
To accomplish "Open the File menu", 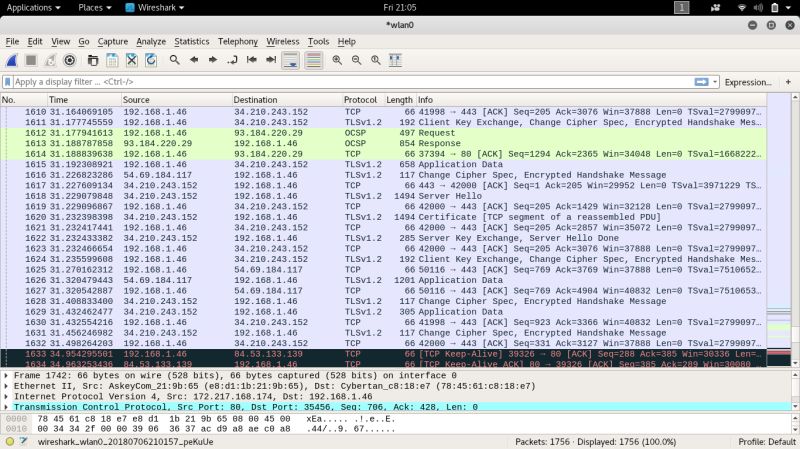I will [x=12, y=41].
